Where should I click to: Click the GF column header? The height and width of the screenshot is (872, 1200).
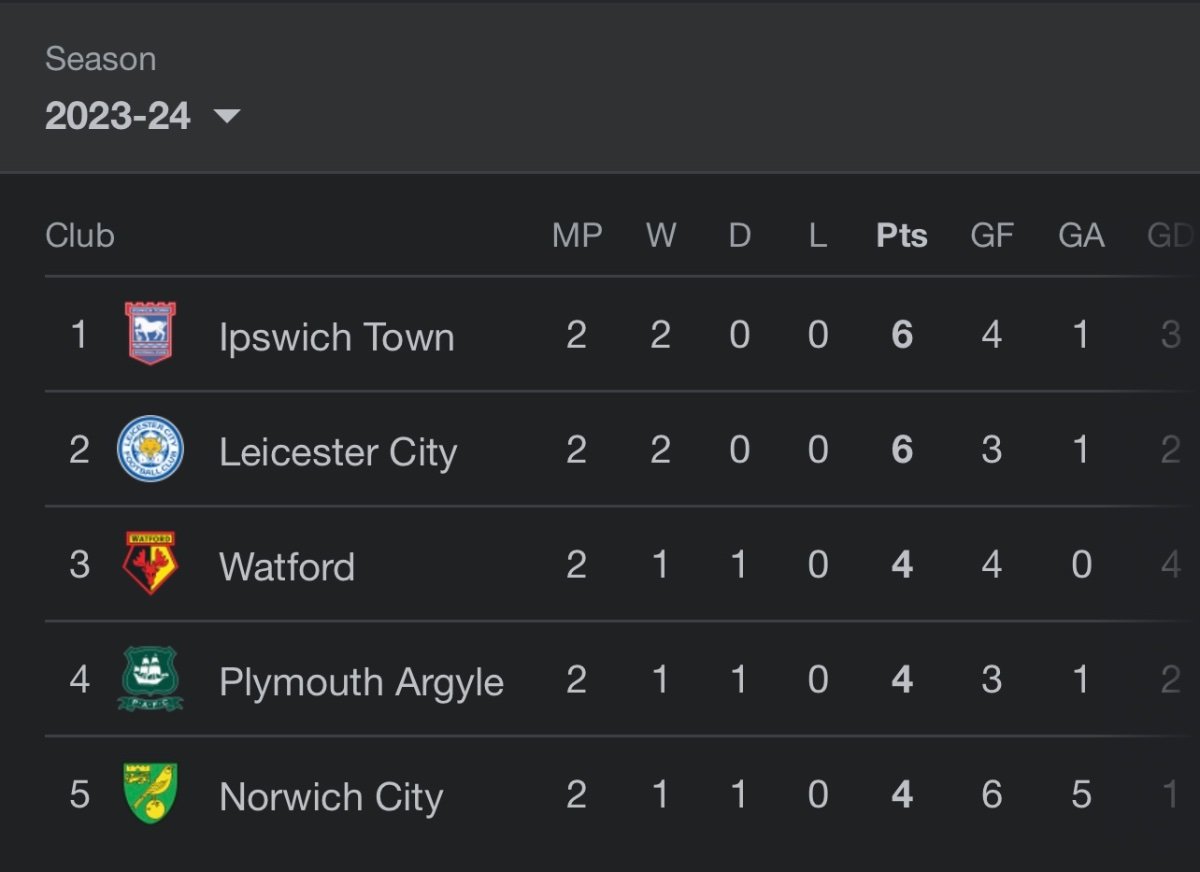pos(992,236)
